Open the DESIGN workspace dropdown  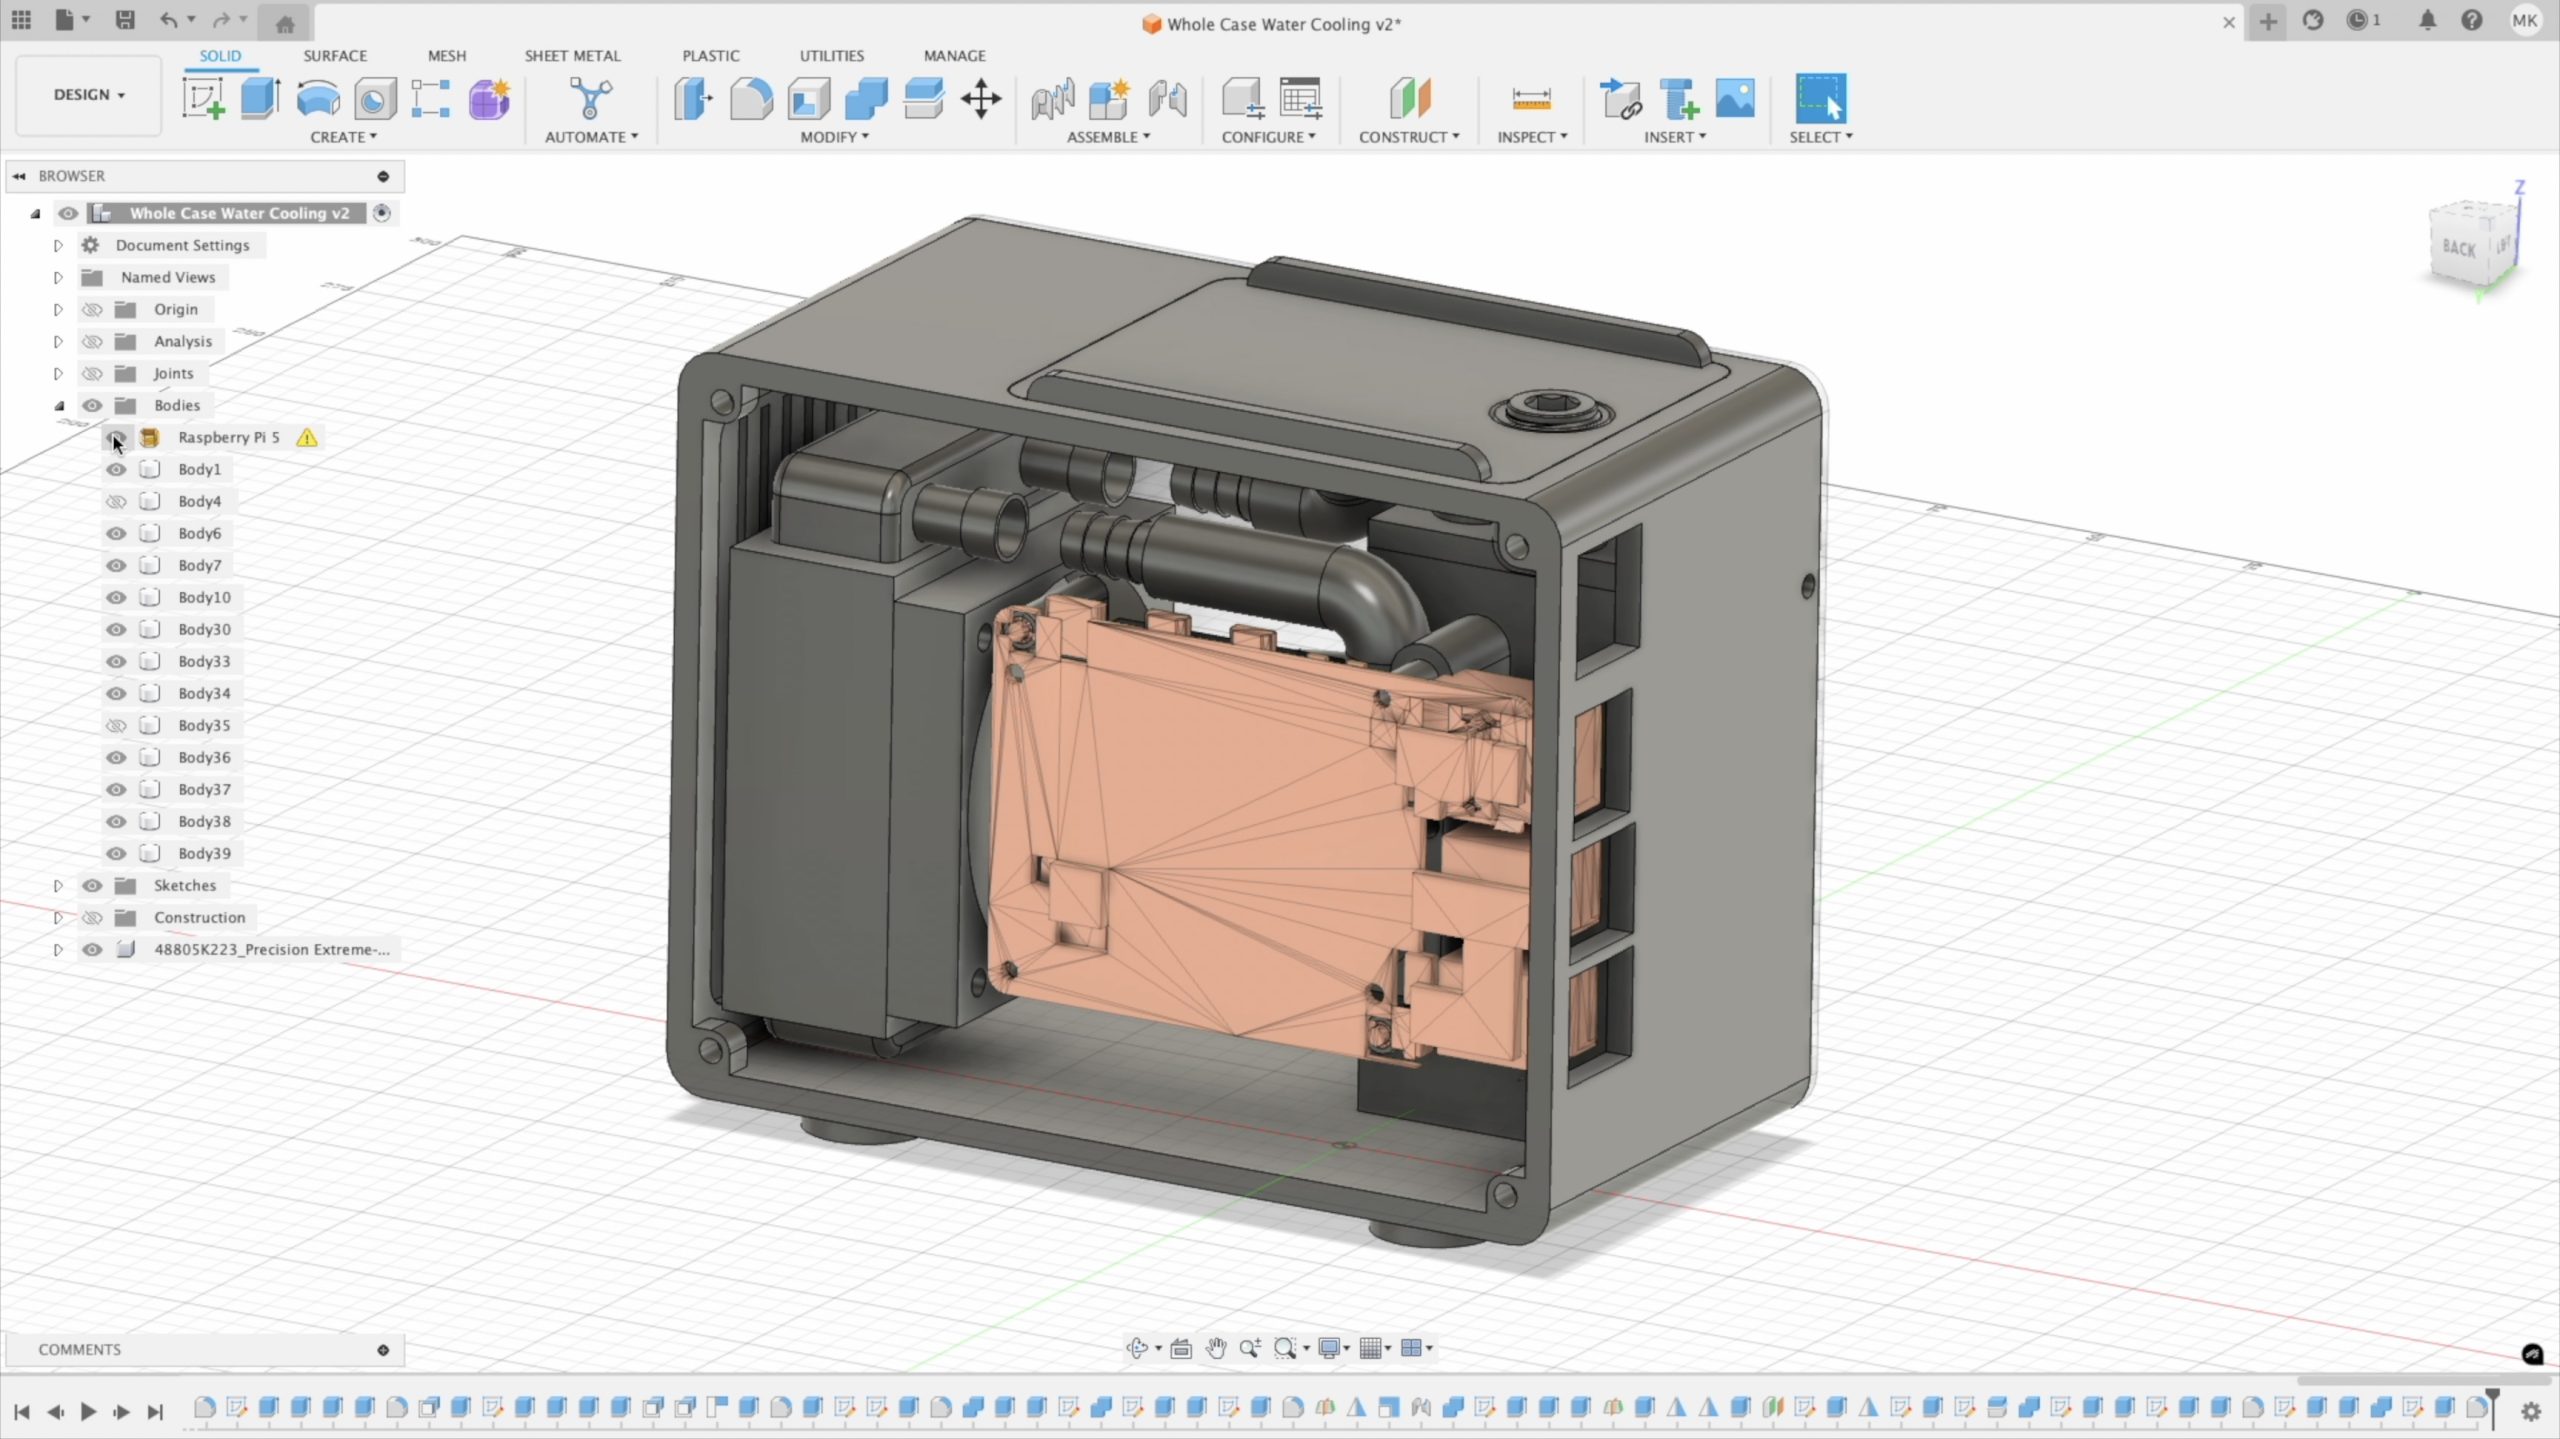pyautogui.click(x=89, y=94)
